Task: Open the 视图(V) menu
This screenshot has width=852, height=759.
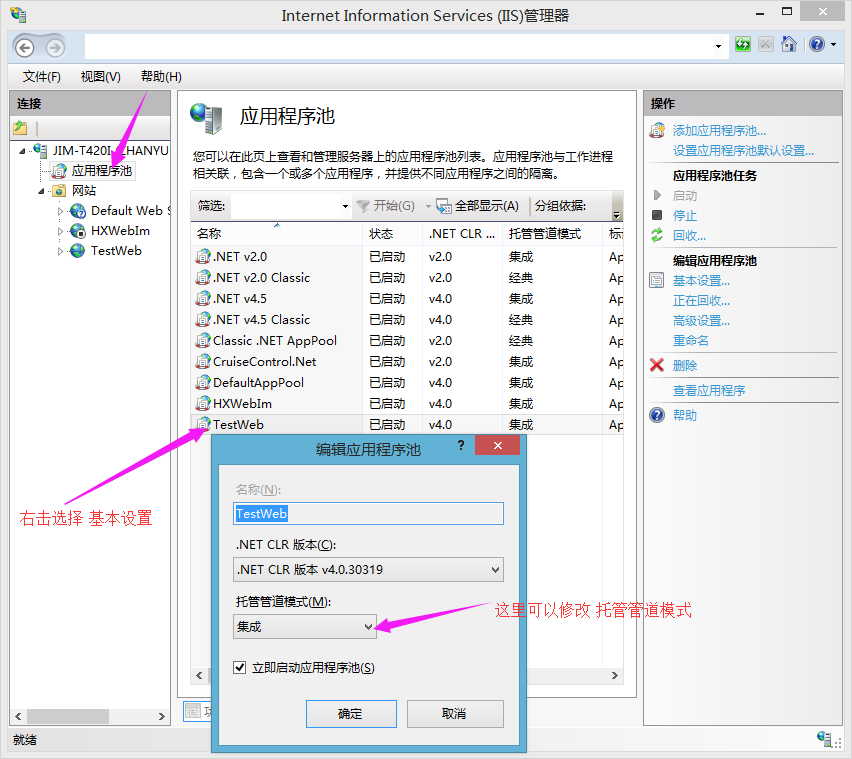Action: 101,77
